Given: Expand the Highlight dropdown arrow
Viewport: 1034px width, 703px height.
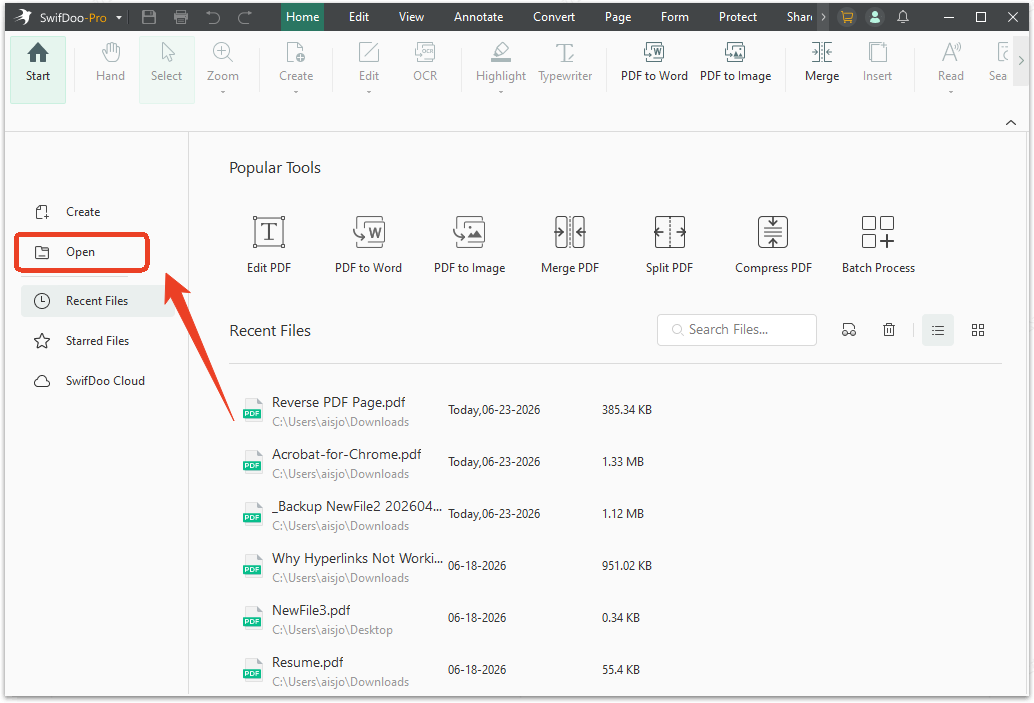Looking at the screenshot, I should pyautogui.click(x=501, y=92).
